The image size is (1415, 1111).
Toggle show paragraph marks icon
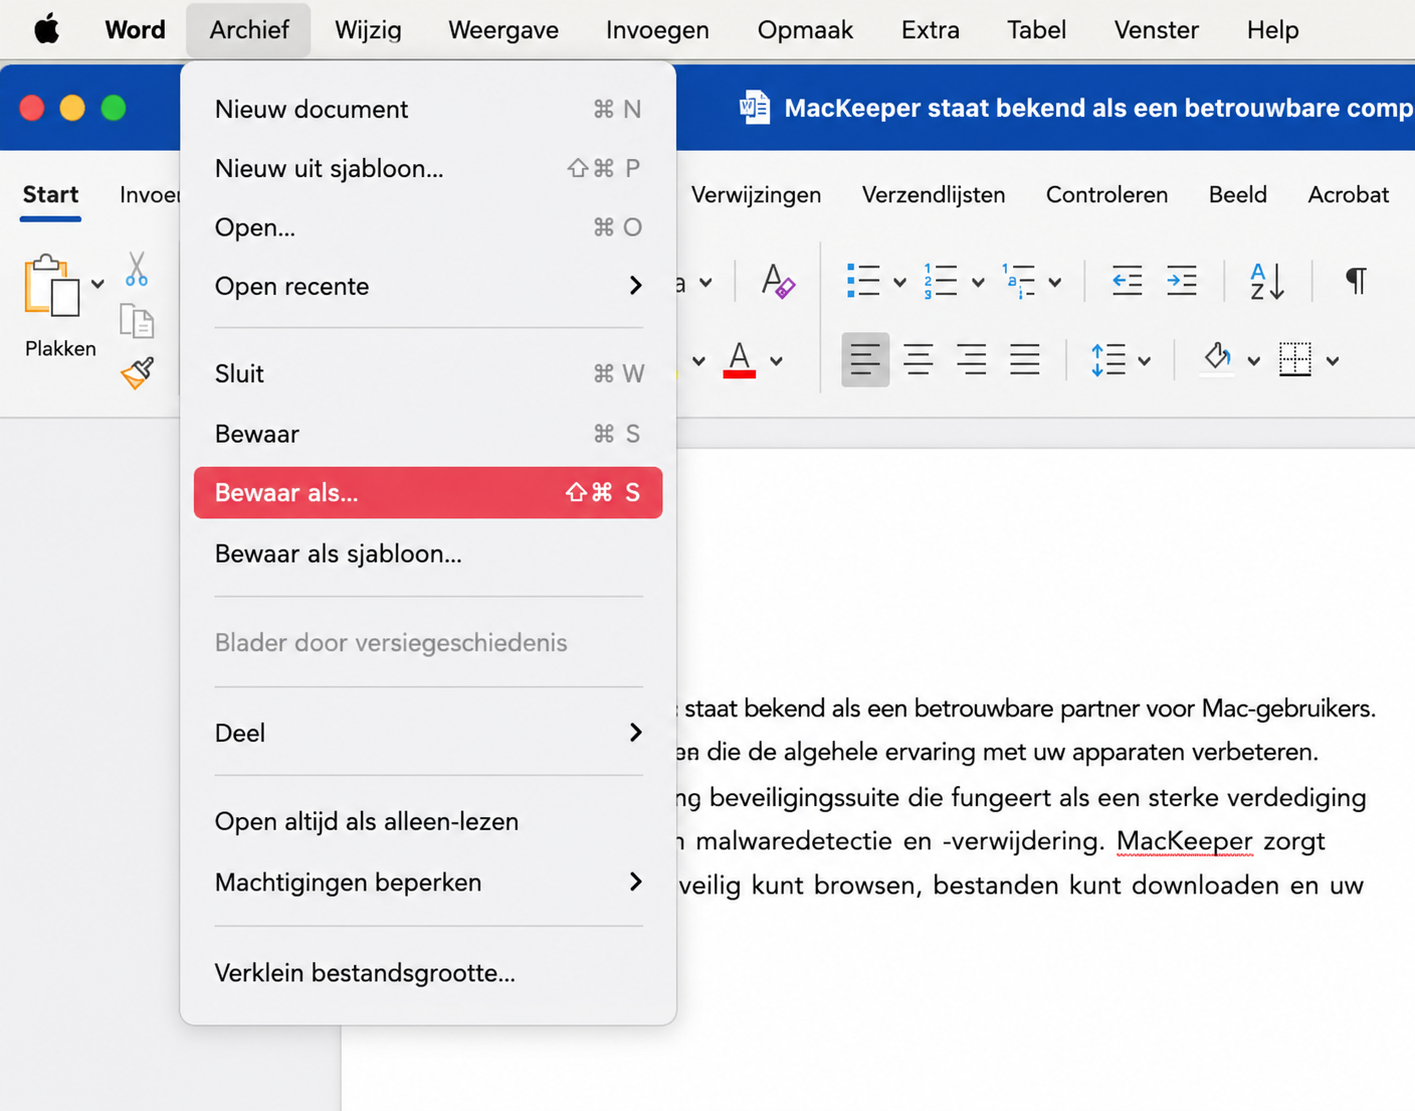coord(1356,281)
